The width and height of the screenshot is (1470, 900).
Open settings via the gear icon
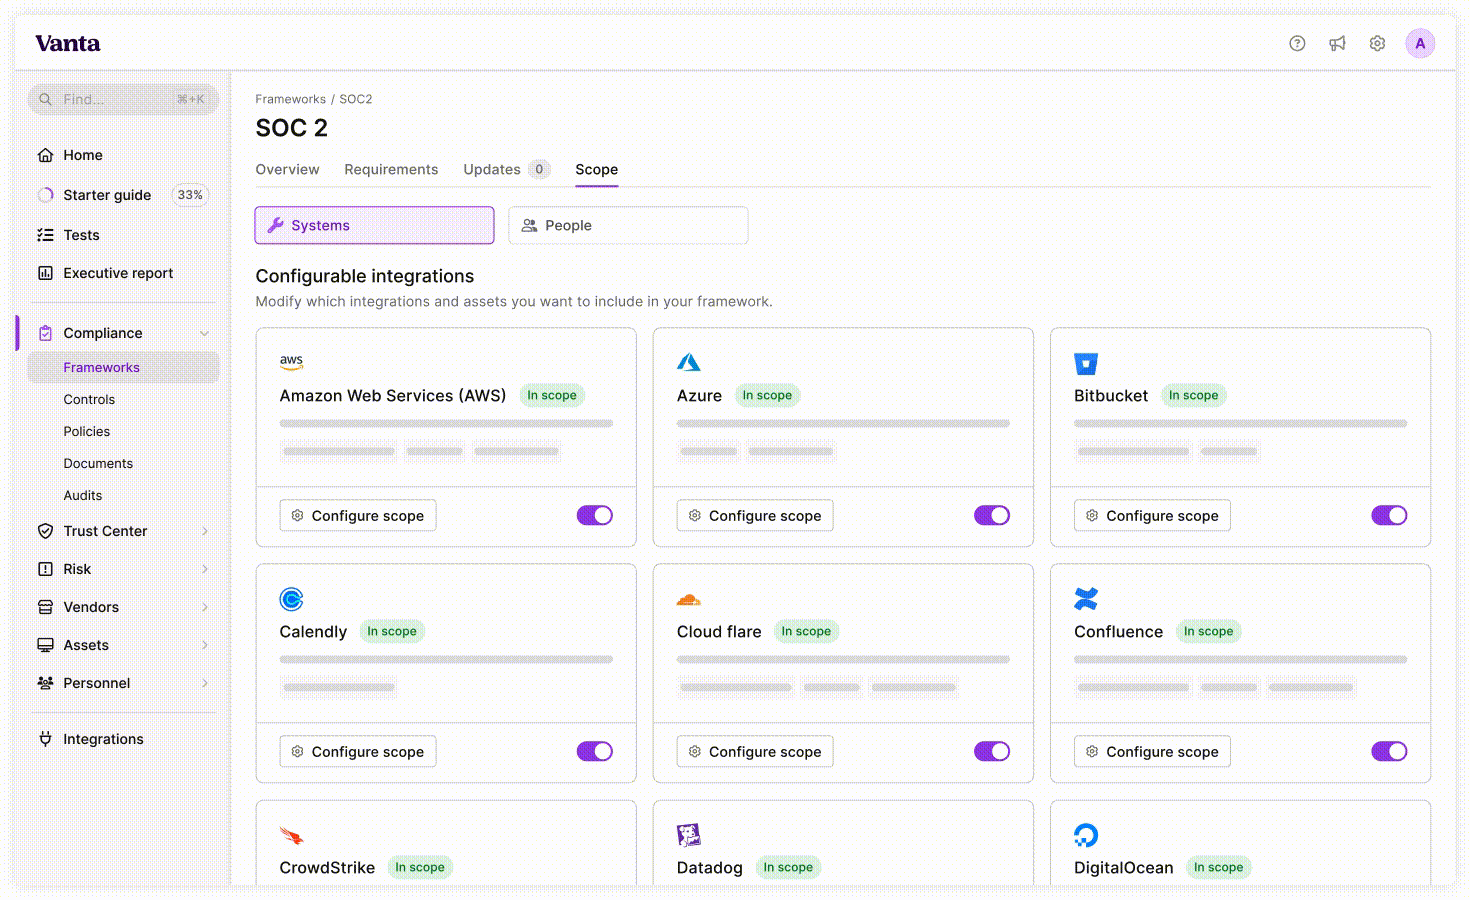[x=1377, y=43]
